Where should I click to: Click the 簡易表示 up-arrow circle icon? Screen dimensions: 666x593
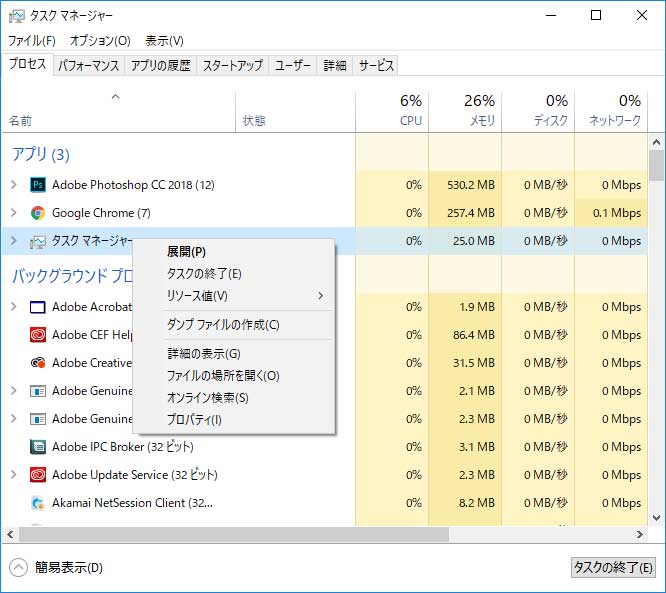[x=18, y=568]
